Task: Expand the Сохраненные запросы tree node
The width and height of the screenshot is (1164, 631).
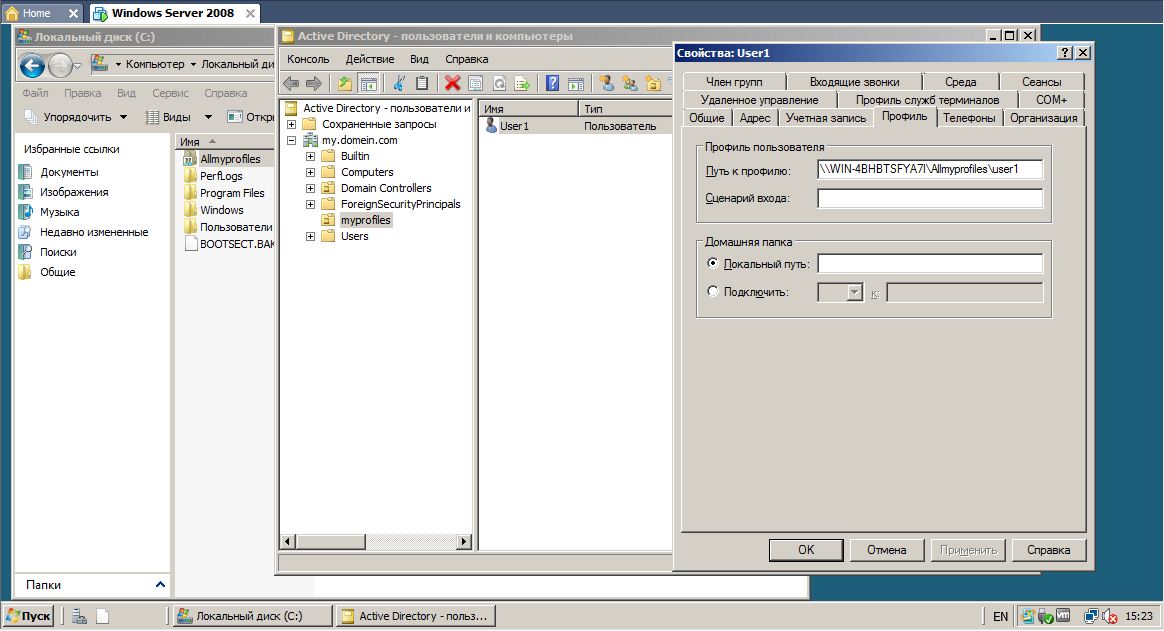Action: [x=291, y=124]
